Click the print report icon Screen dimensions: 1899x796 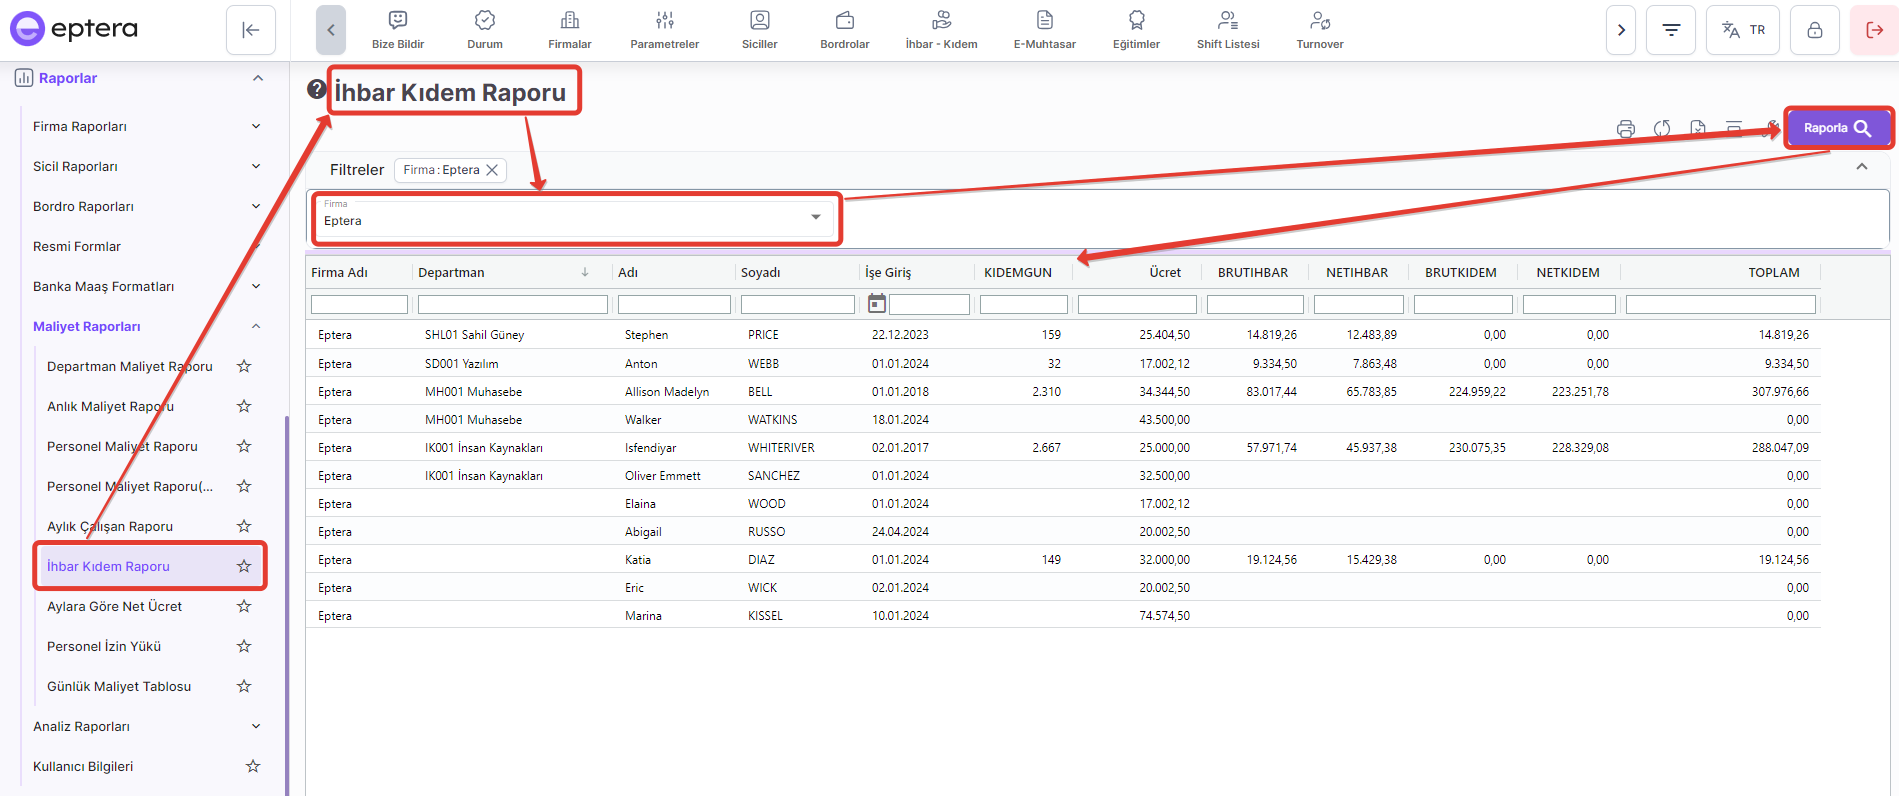pyautogui.click(x=1625, y=129)
